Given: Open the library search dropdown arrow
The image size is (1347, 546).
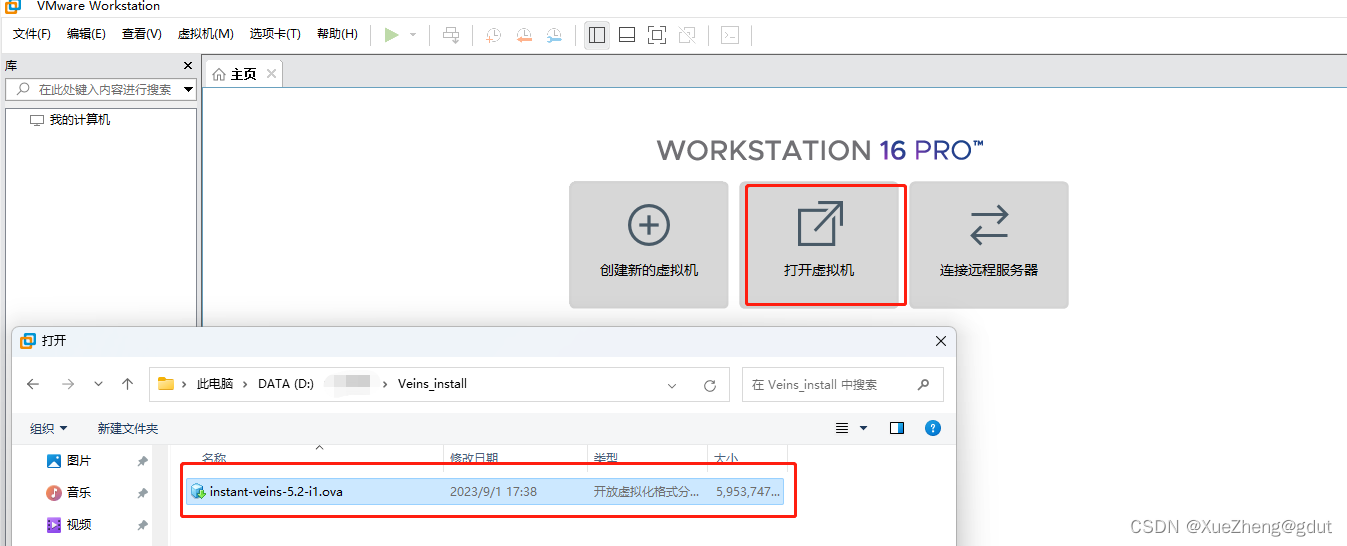Looking at the screenshot, I should click(x=188, y=90).
